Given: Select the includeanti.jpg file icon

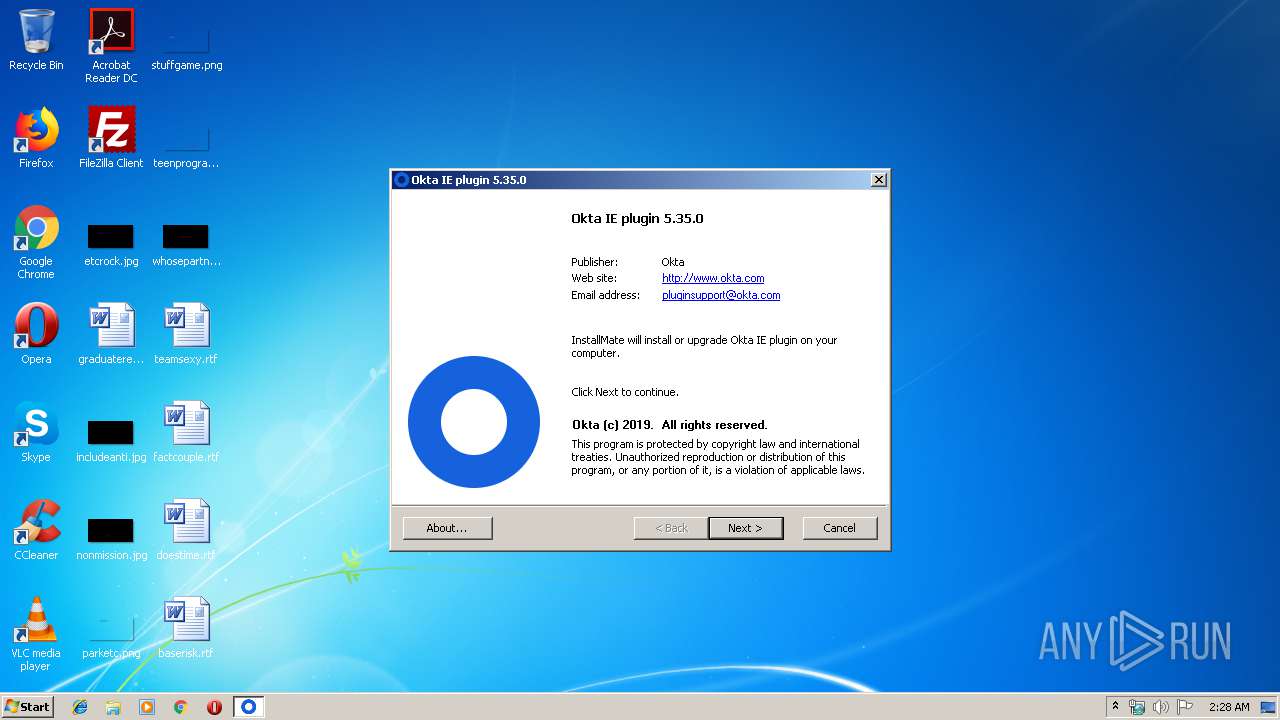Looking at the screenshot, I should pos(111,440).
